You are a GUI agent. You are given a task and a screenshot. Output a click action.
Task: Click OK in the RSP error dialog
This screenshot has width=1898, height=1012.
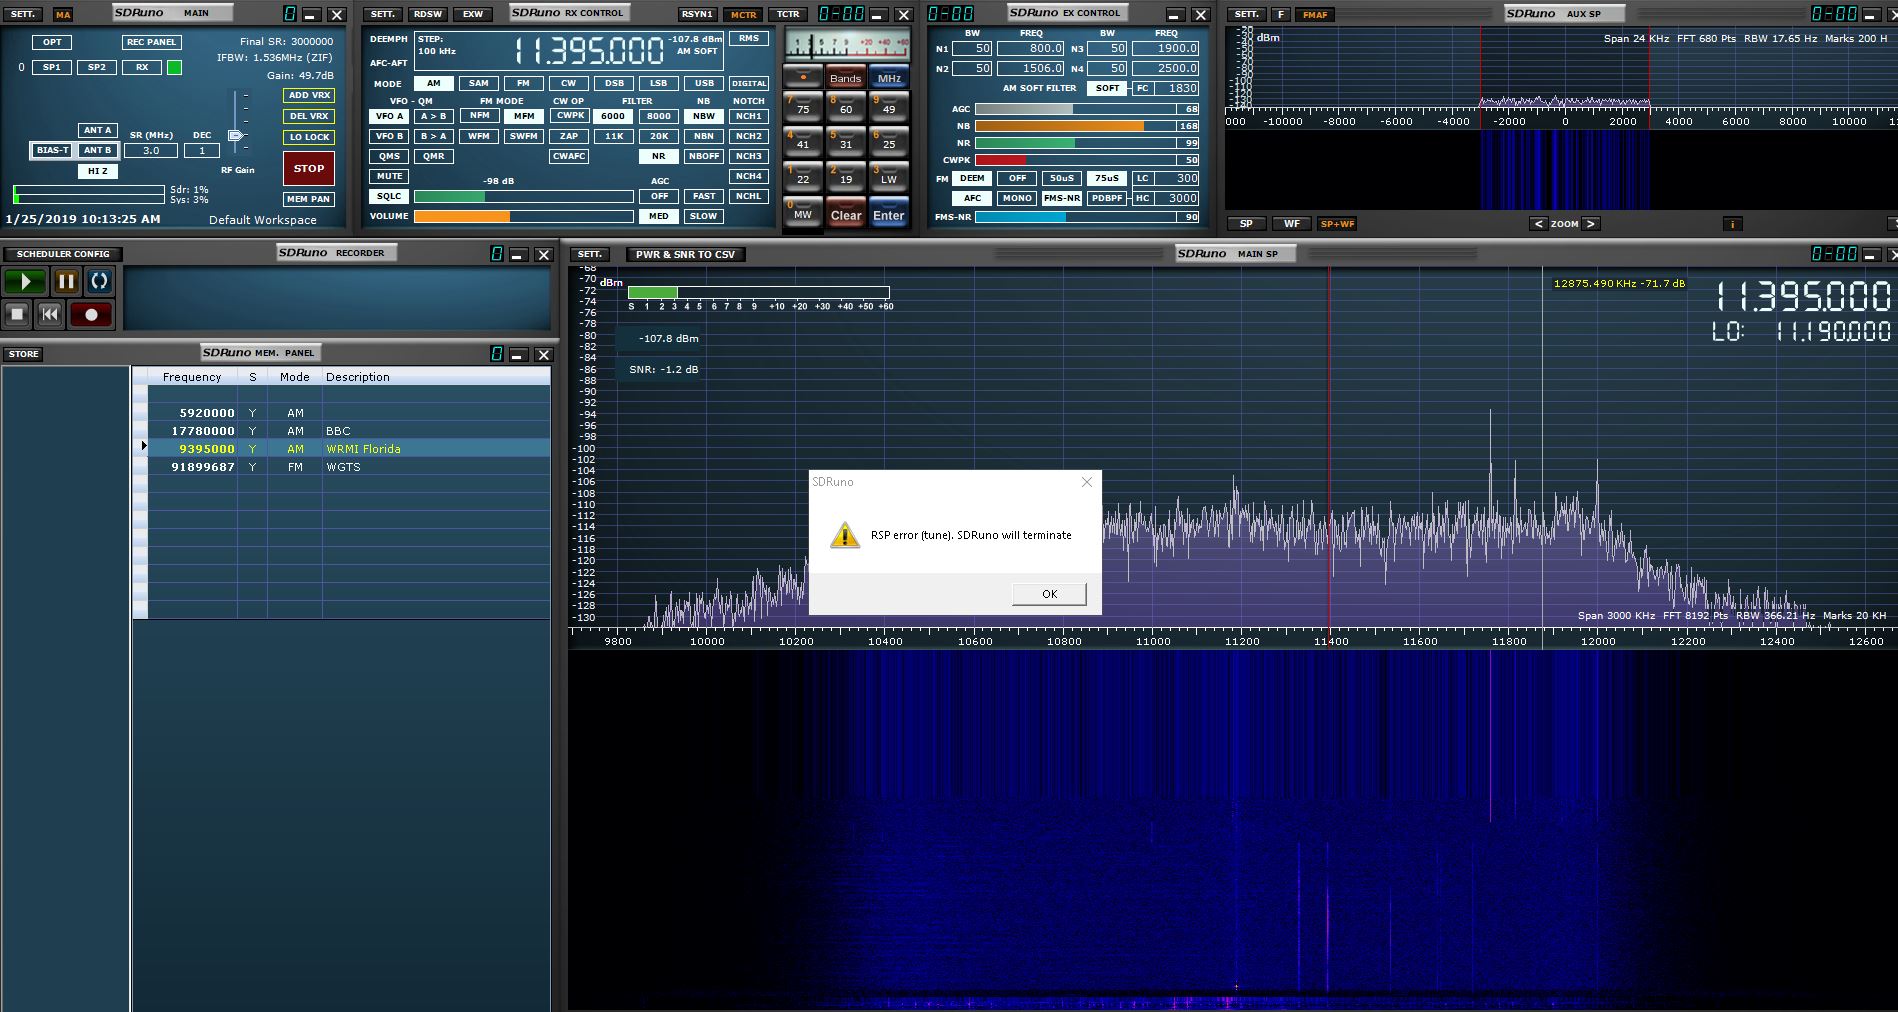[1049, 594]
